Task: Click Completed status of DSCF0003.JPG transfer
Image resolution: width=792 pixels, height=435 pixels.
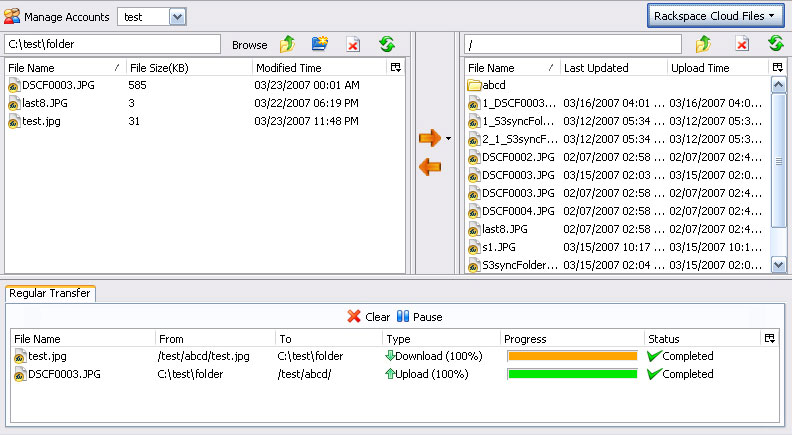Action: pyautogui.click(x=680, y=374)
